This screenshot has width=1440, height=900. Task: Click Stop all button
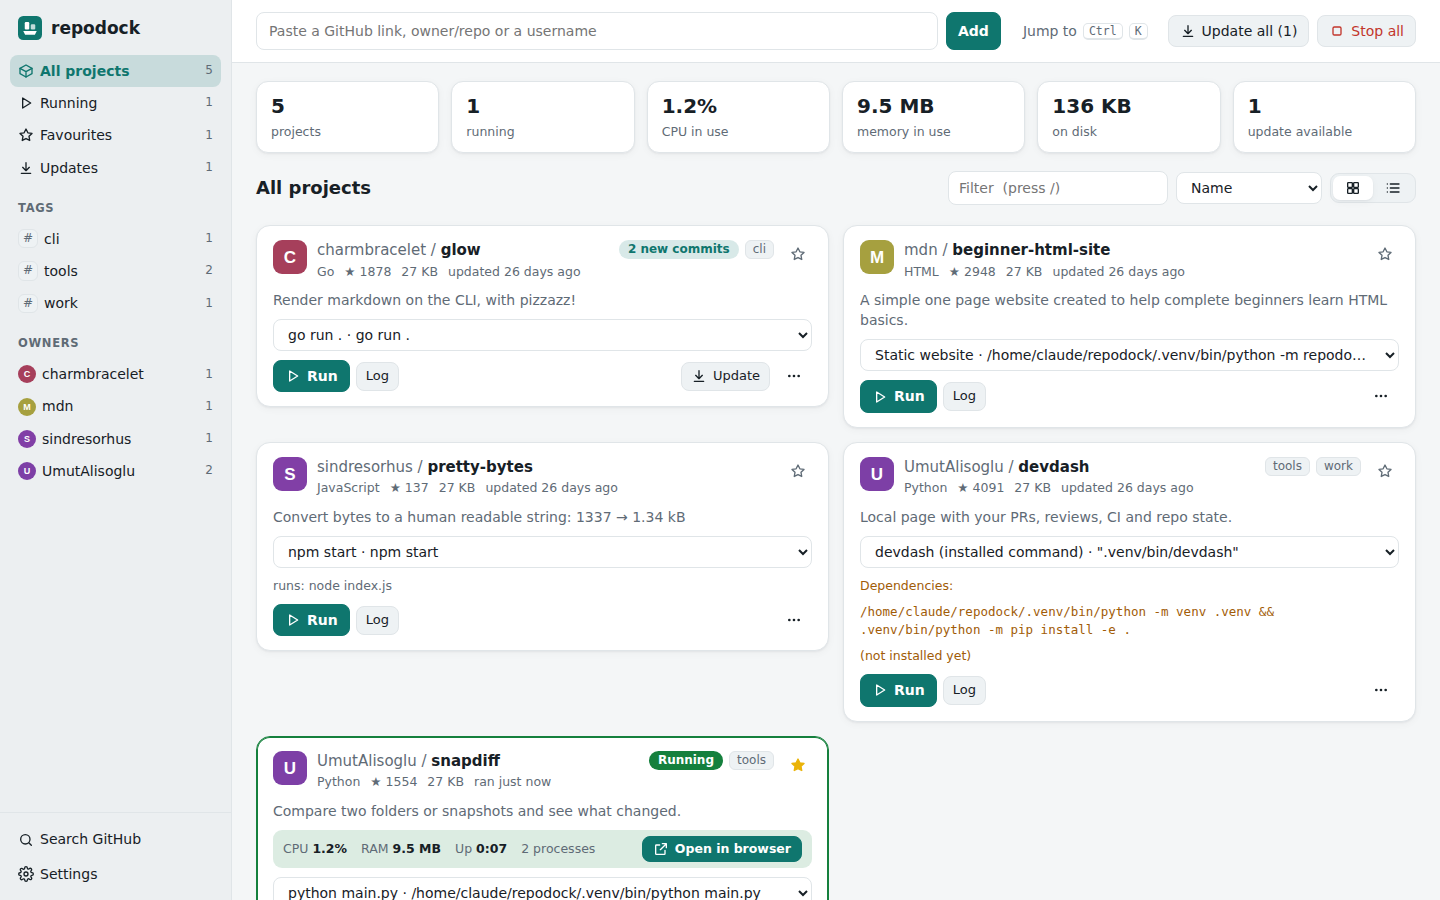(1366, 31)
